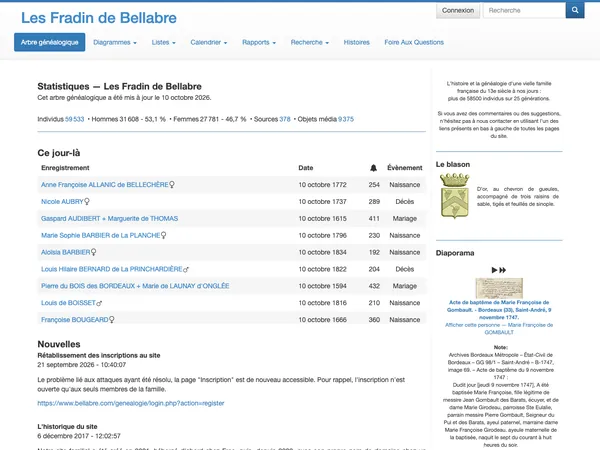The image size is (600, 450).
Task: Skip to next Diaporama image
Action: pyautogui.click(x=503, y=270)
